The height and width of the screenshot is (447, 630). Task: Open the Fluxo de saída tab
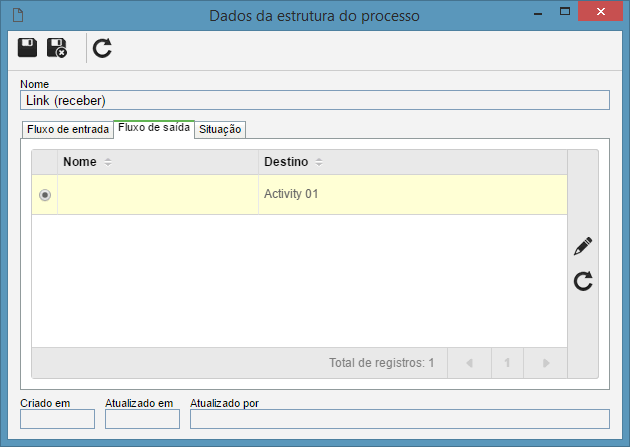point(154,129)
